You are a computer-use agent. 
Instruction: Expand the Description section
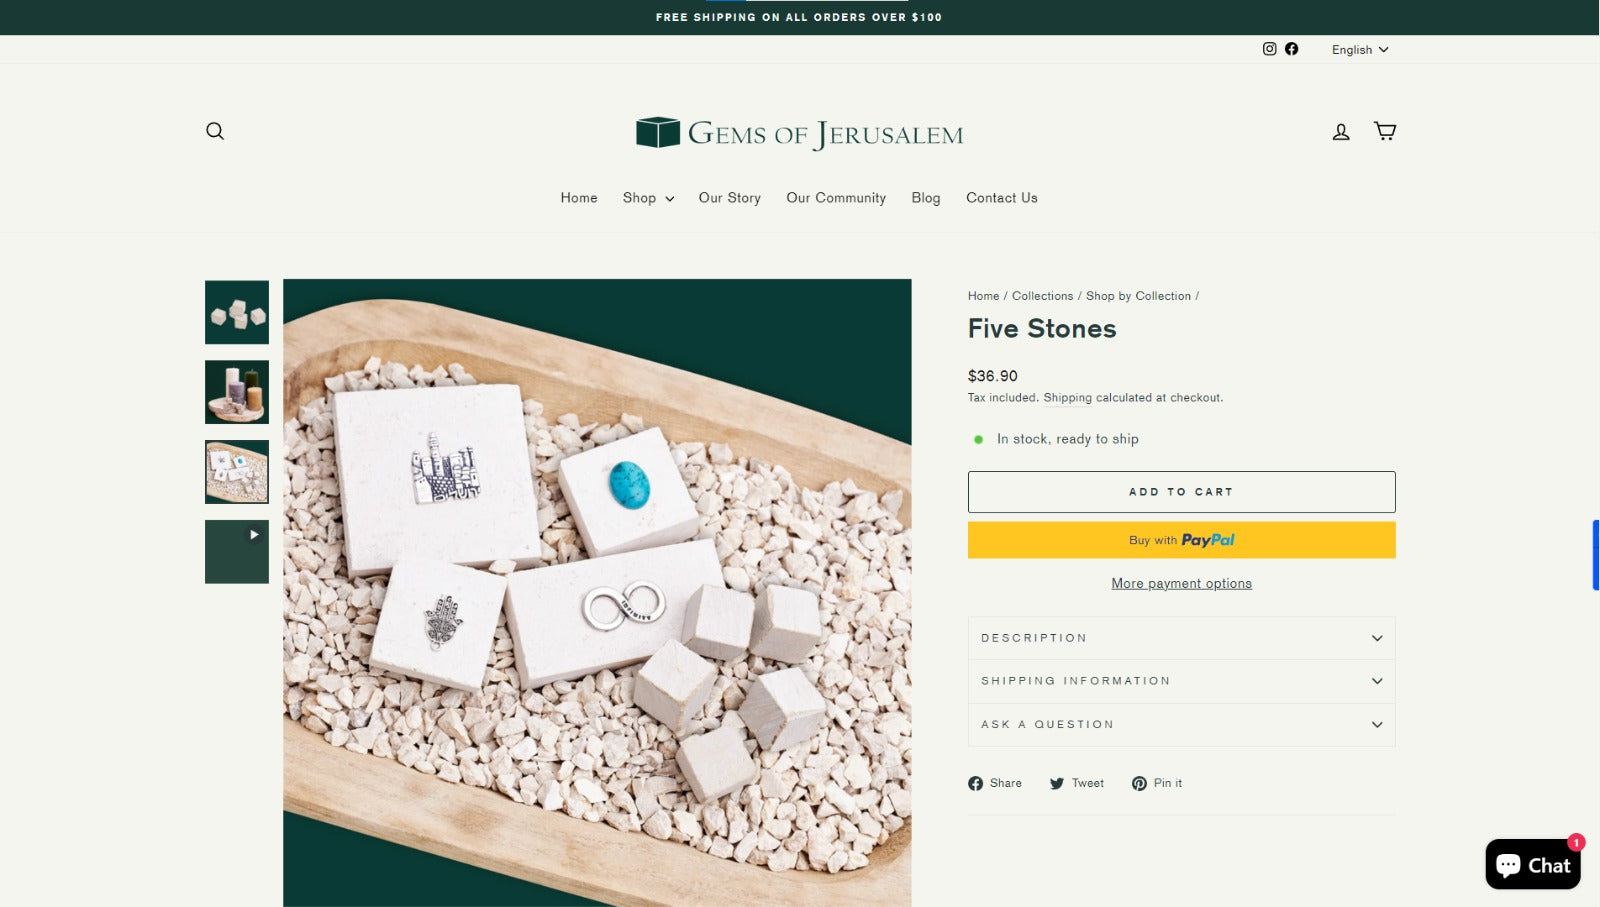click(x=1181, y=638)
